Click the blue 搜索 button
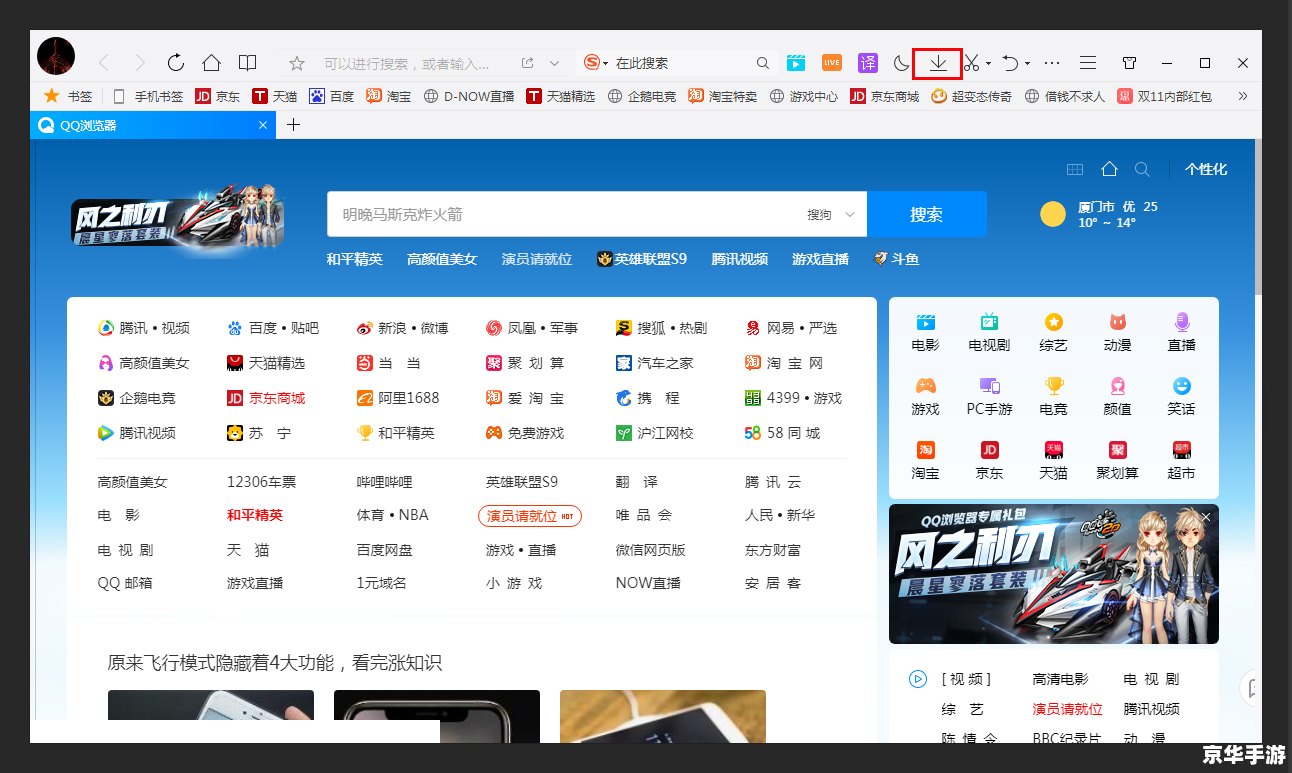Screen dimensions: 1292x773 (x=927, y=214)
